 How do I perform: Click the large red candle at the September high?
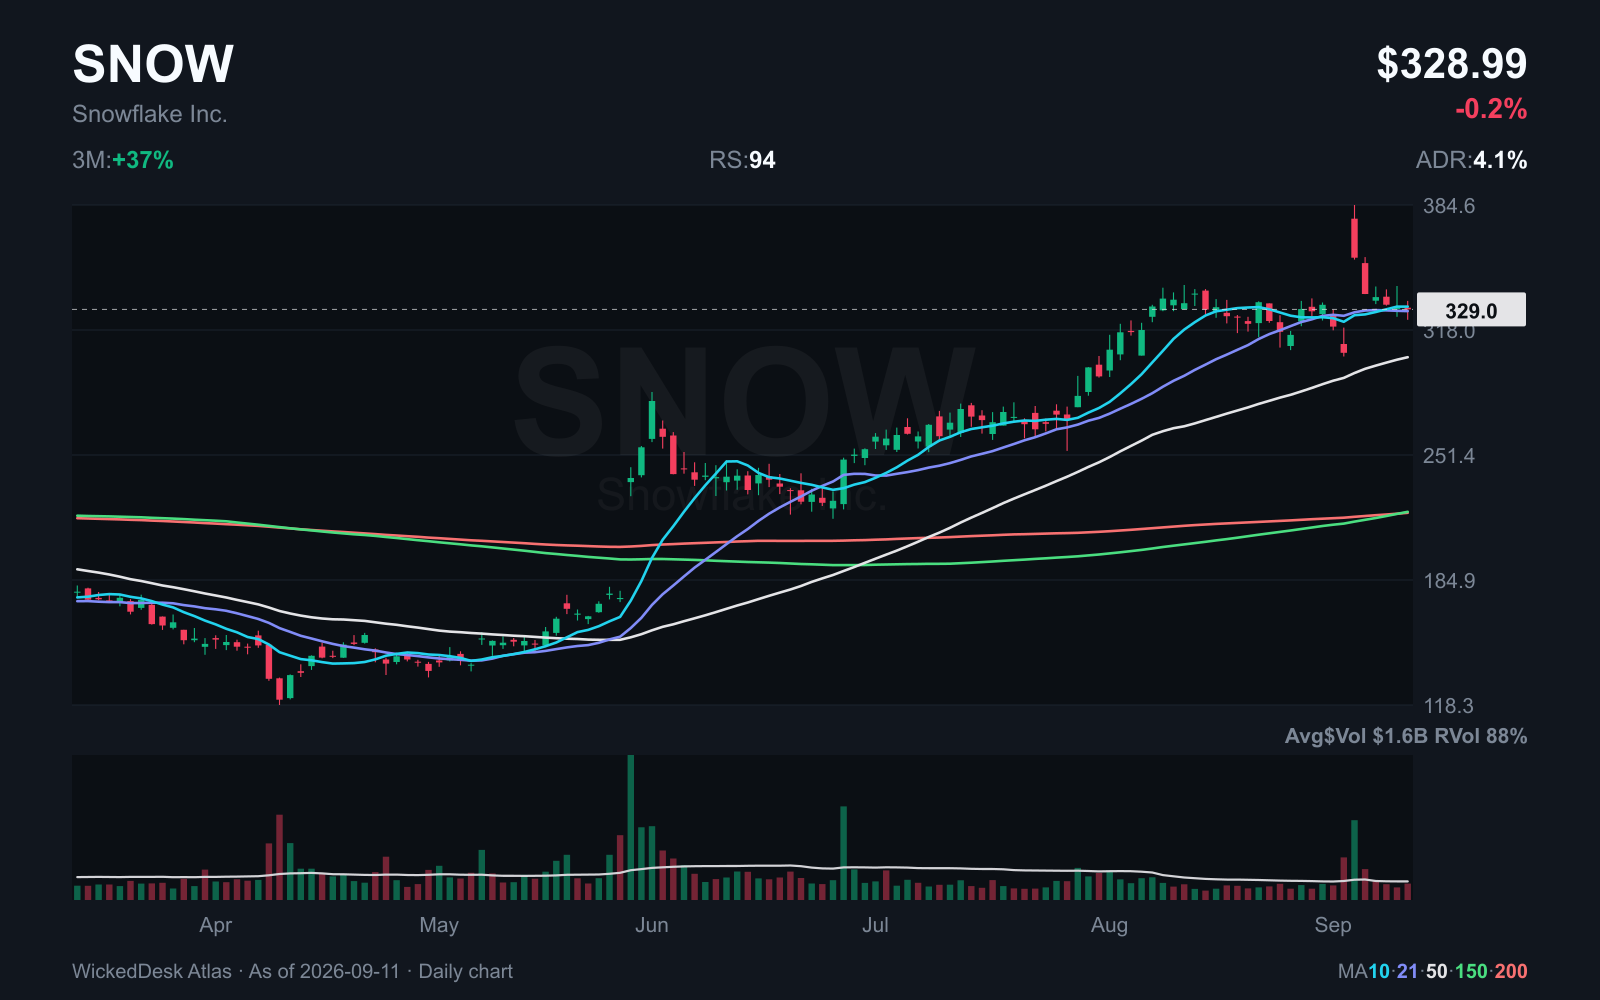pyautogui.click(x=1355, y=238)
